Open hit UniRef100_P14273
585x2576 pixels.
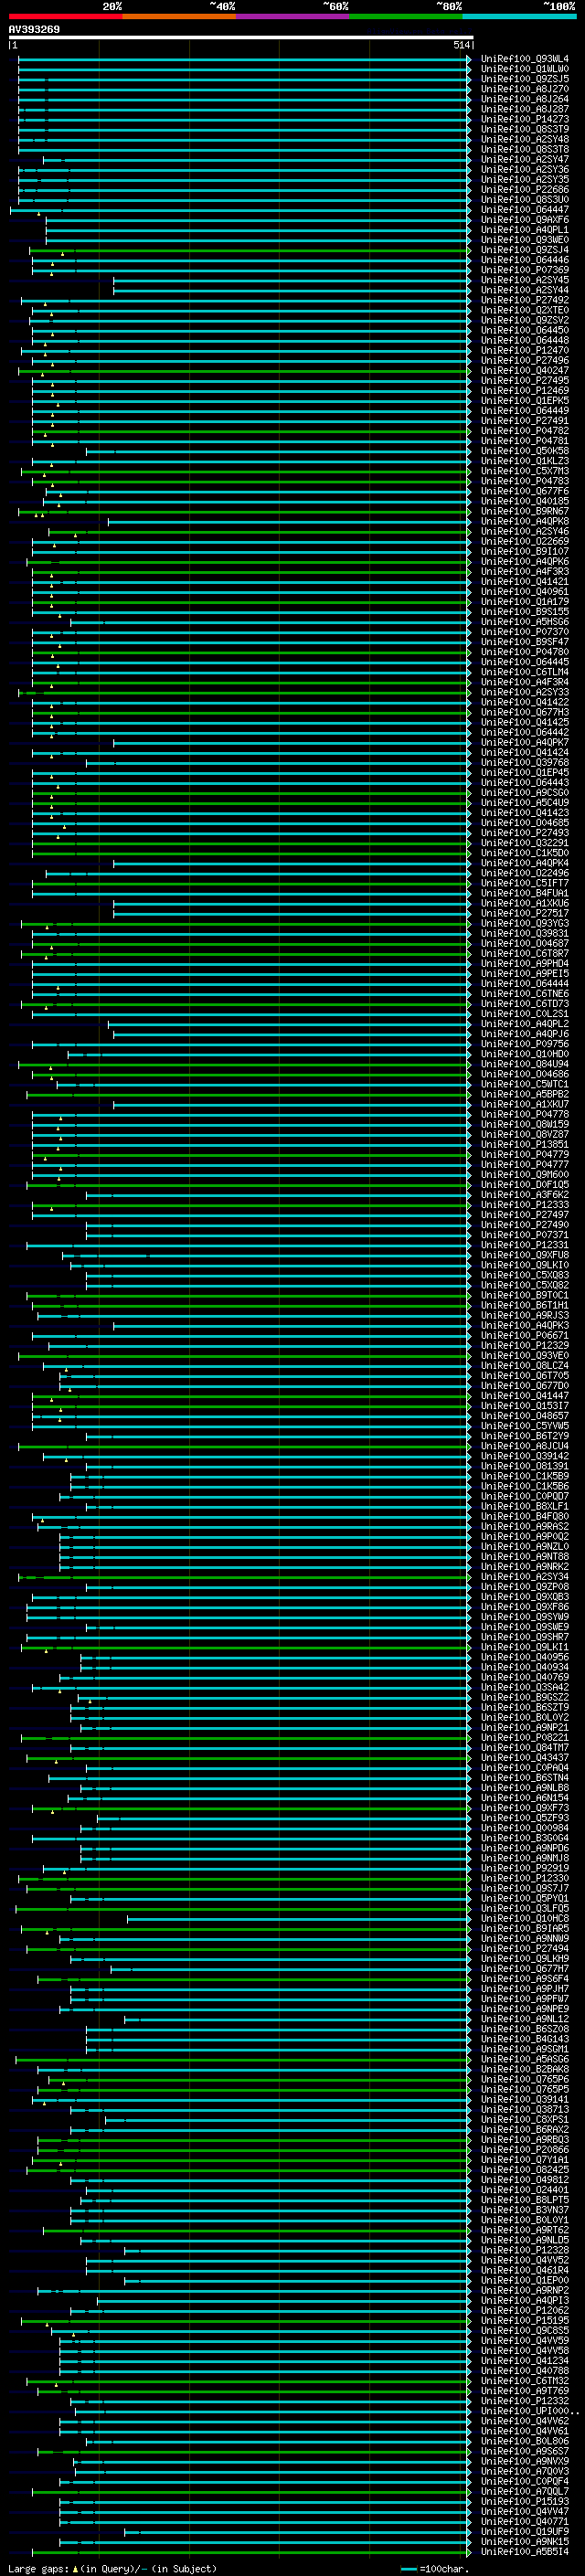(525, 119)
